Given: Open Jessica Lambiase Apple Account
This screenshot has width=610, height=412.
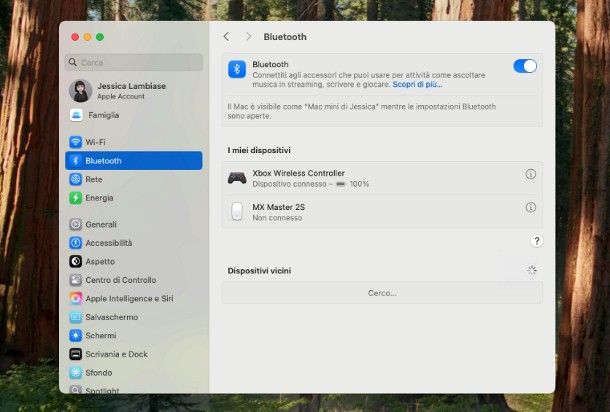Looking at the screenshot, I should (x=125, y=91).
